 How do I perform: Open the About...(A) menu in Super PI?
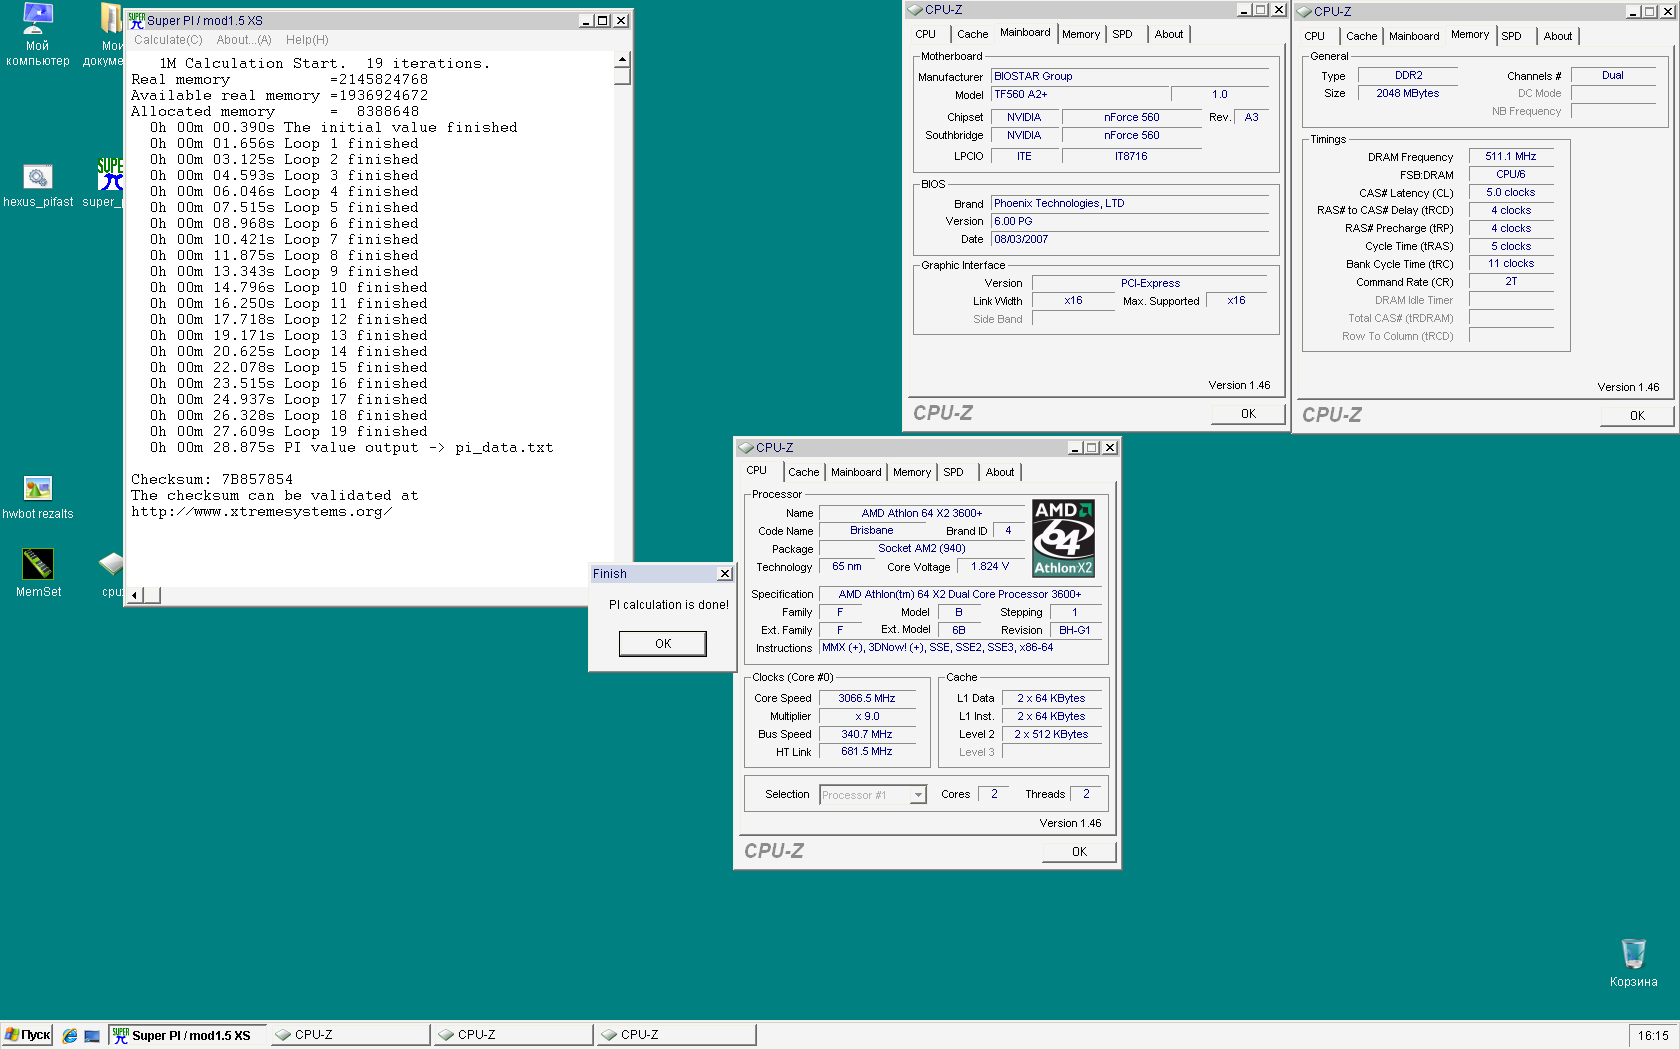coord(244,40)
